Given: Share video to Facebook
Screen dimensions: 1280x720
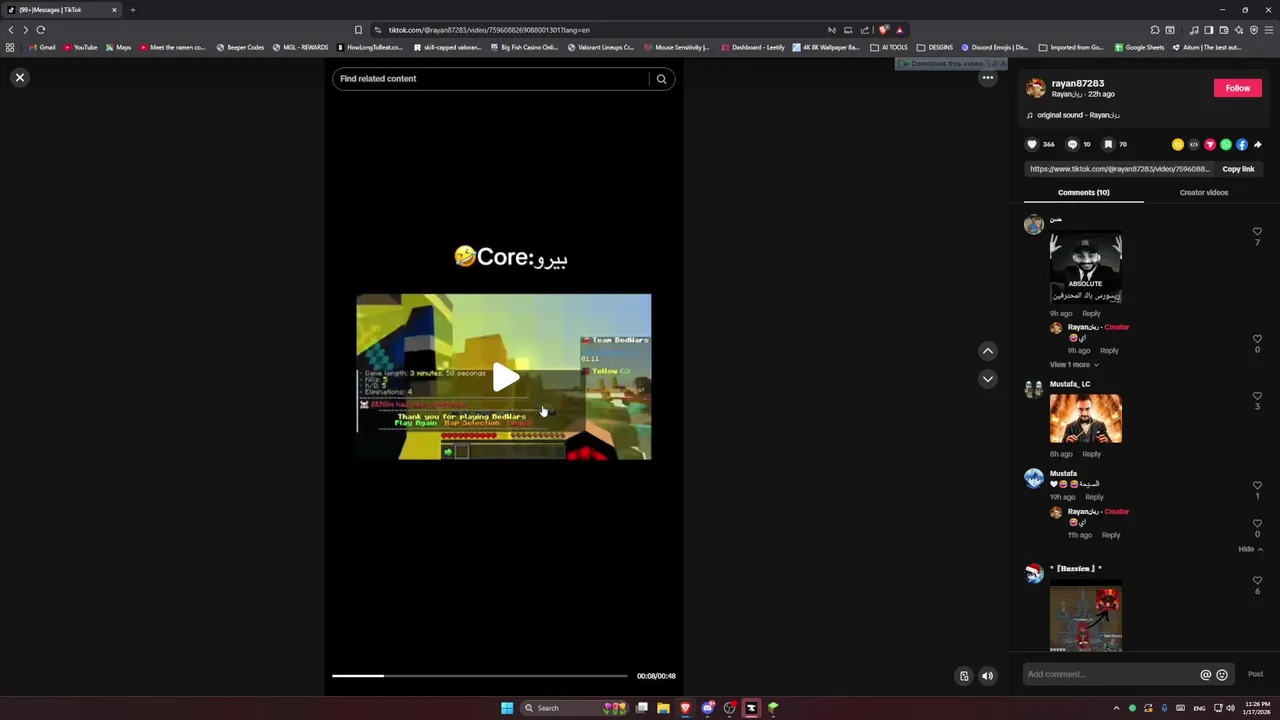Looking at the screenshot, I should point(1241,144).
